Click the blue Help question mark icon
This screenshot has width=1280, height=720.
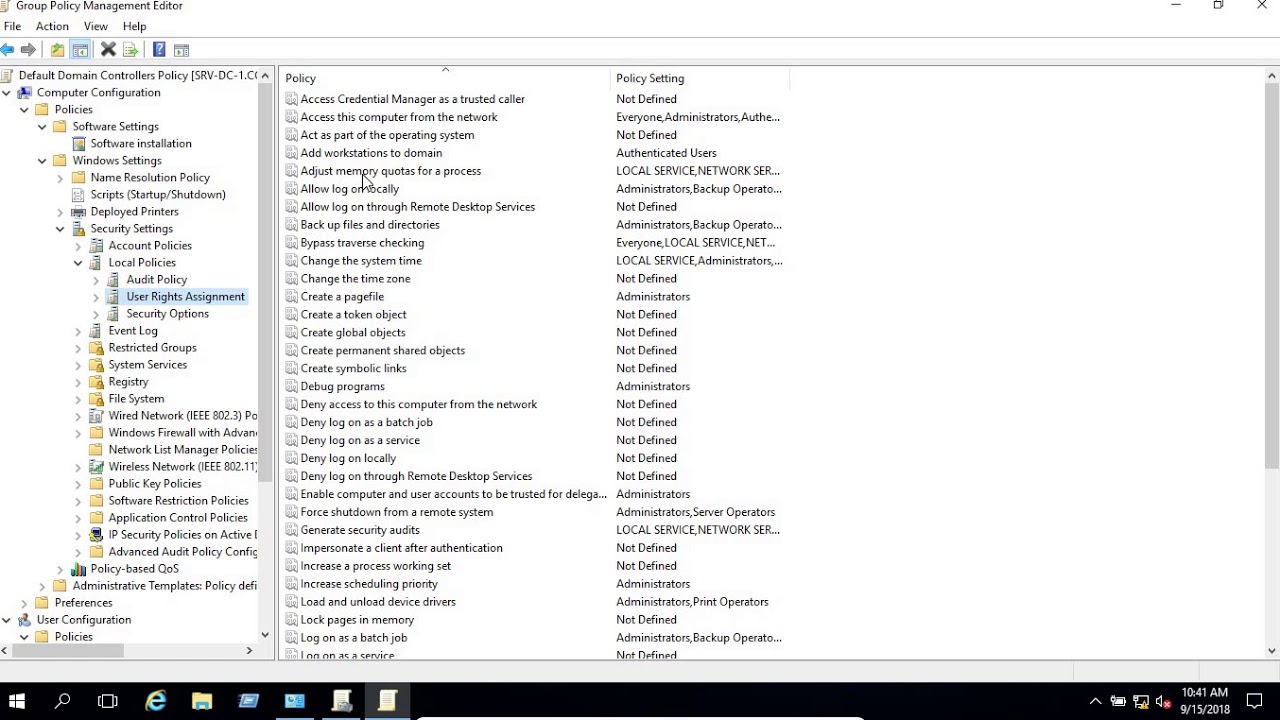coord(159,50)
